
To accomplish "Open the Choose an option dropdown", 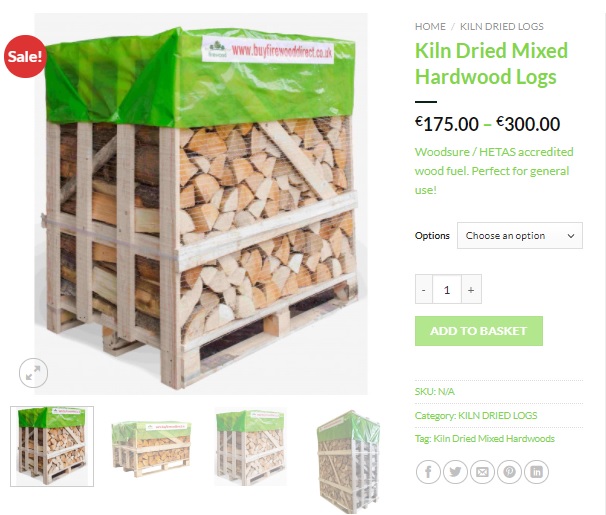I will tap(520, 235).
